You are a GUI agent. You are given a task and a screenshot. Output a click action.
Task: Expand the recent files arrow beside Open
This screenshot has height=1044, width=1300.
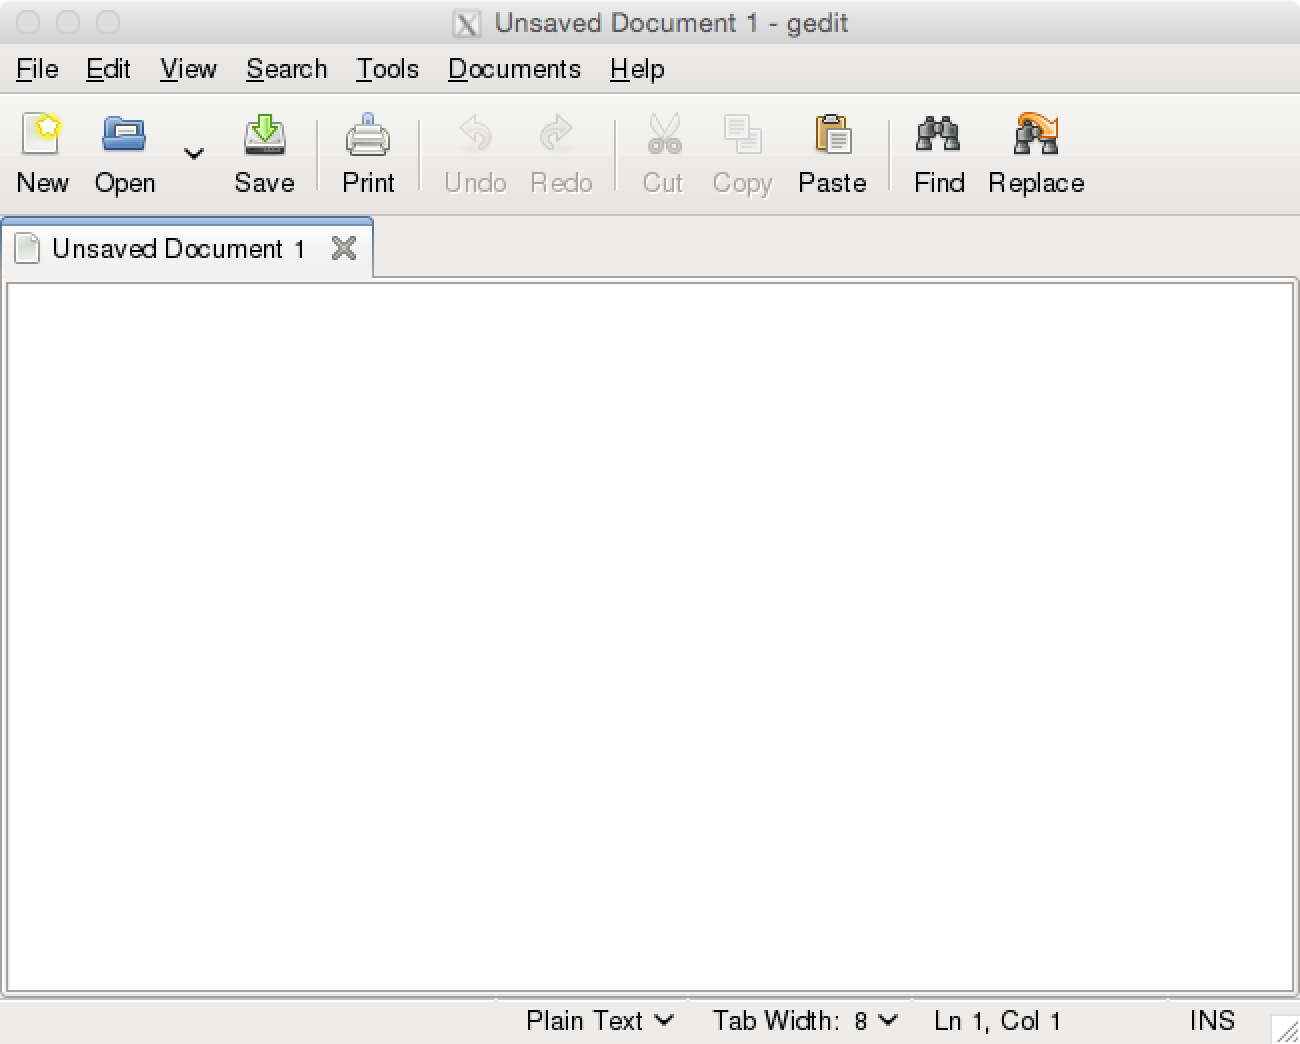click(194, 154)
